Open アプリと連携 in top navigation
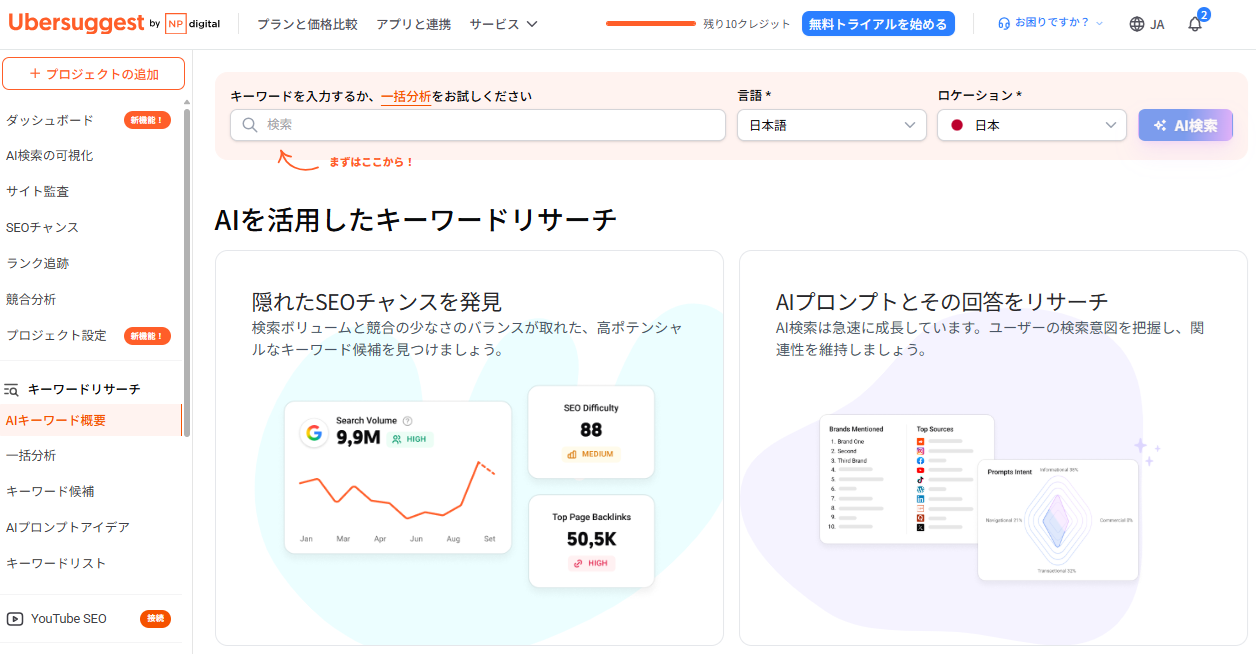The height and width of the screenshot is (654, 1256). click(x=413, y=24)
